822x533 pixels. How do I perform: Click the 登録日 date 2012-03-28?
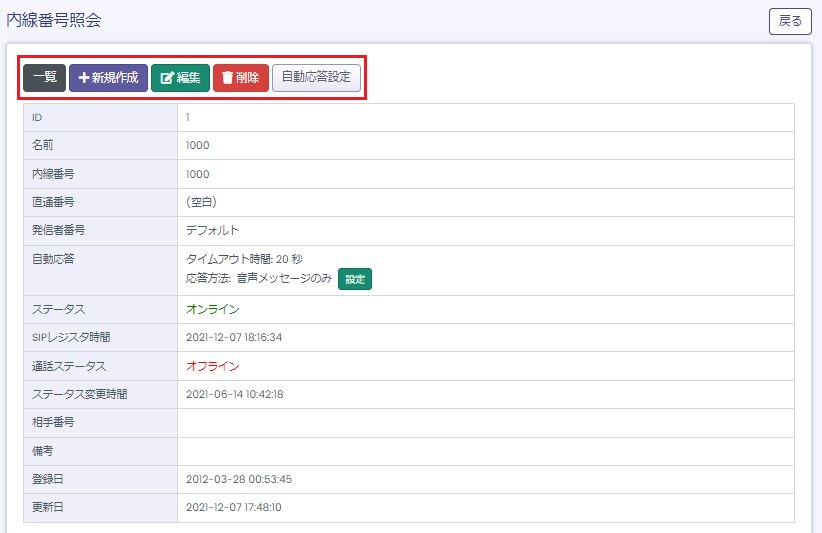238,479
